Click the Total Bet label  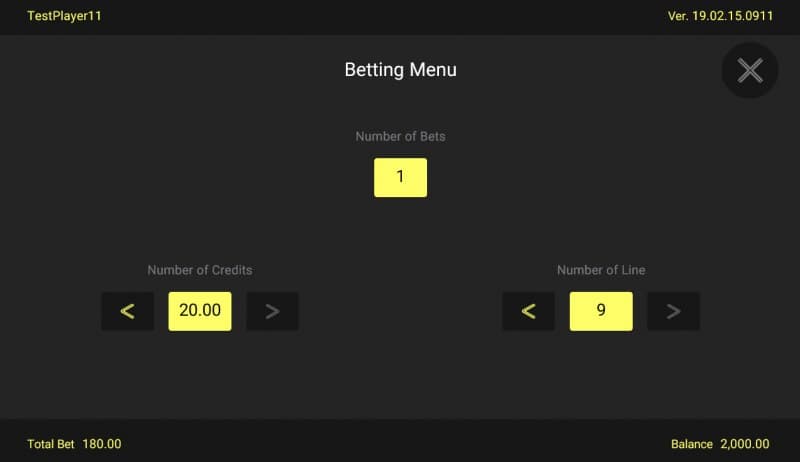(50, 444)
